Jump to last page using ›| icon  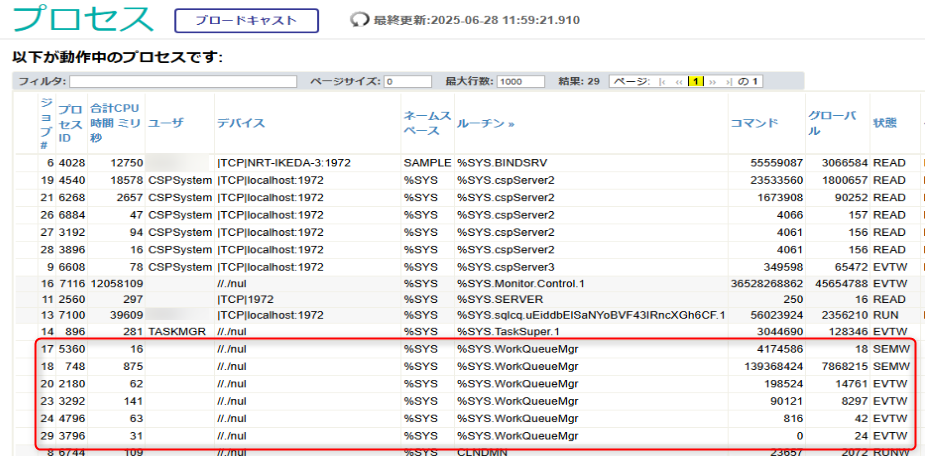(729, 82)
